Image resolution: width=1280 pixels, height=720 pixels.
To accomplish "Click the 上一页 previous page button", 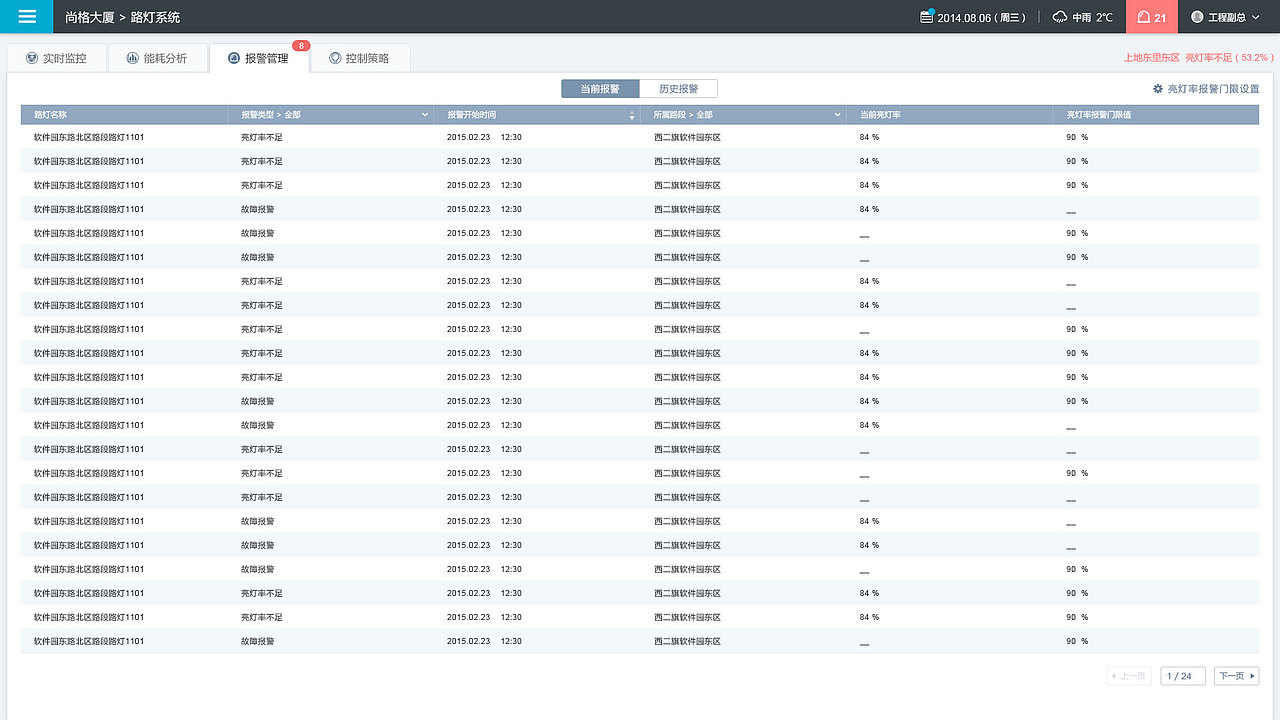I will point(1129,676).
